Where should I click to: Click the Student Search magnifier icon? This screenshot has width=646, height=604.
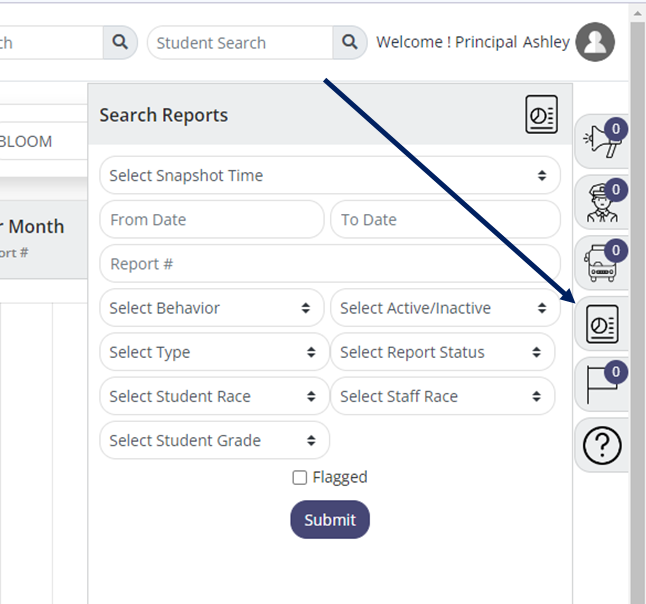pyautogui.click(x=349, y=42)
